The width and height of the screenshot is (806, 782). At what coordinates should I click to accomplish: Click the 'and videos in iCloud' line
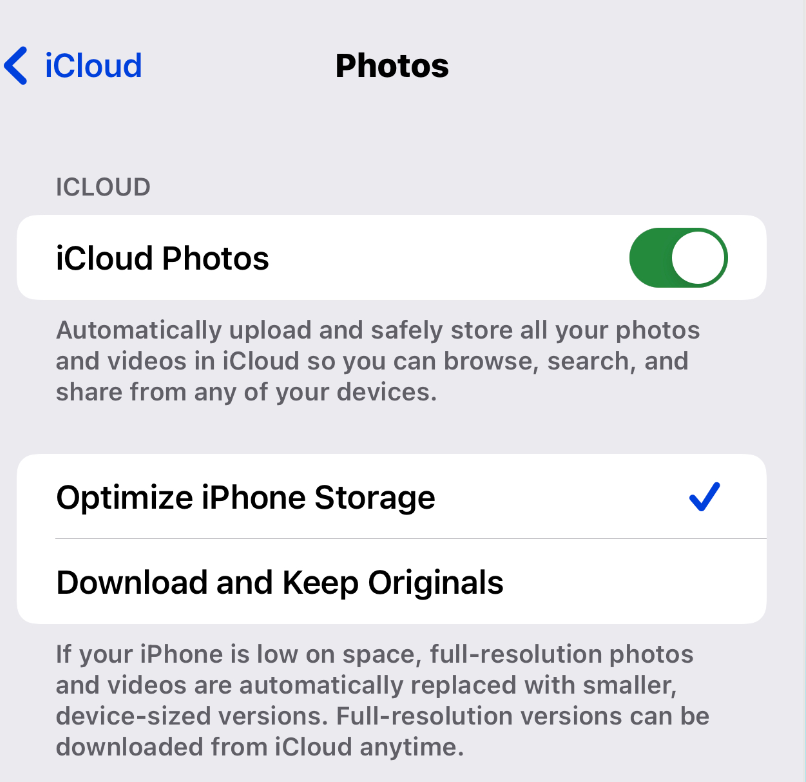click(x=372, y=361)
